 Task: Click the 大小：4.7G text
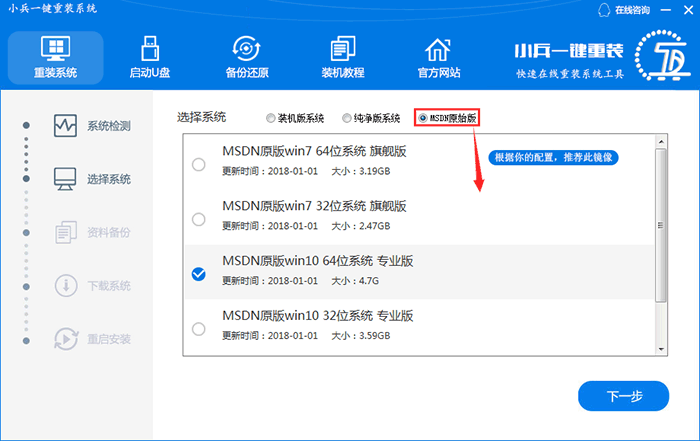coord(355,281)
